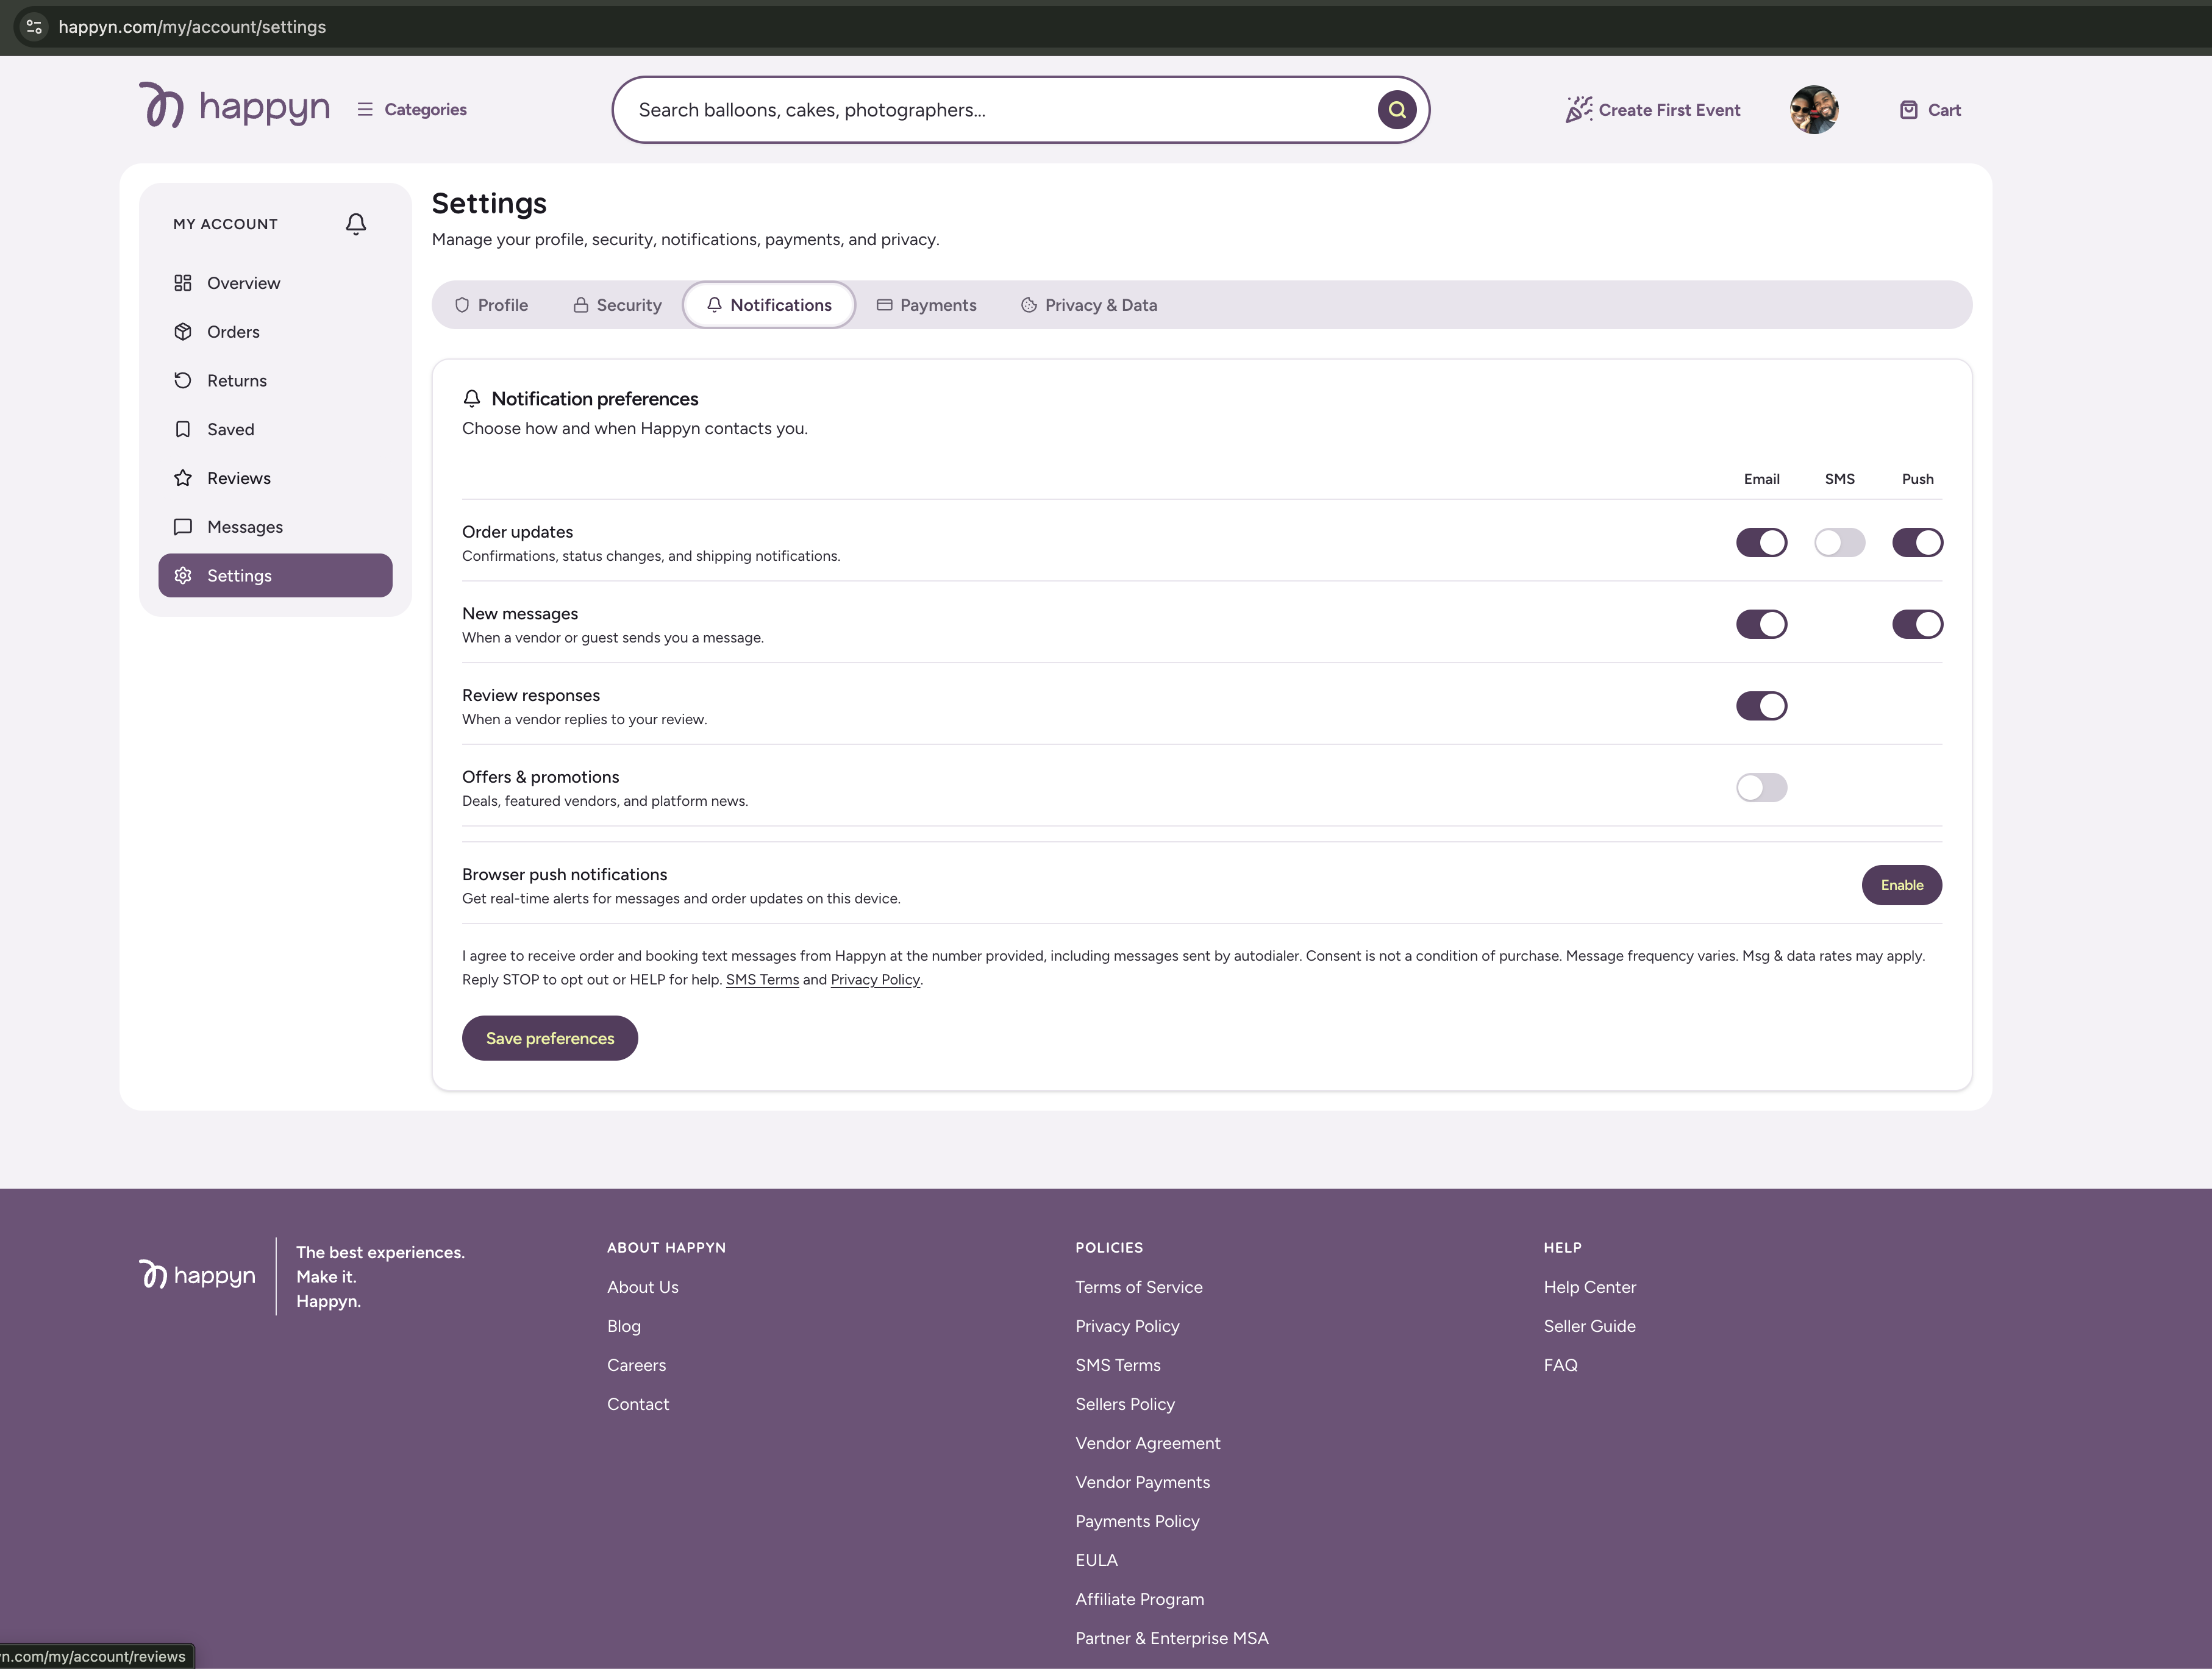Open Help Center footer link
2212x1669 pixels.
tap(1589, 1287)
